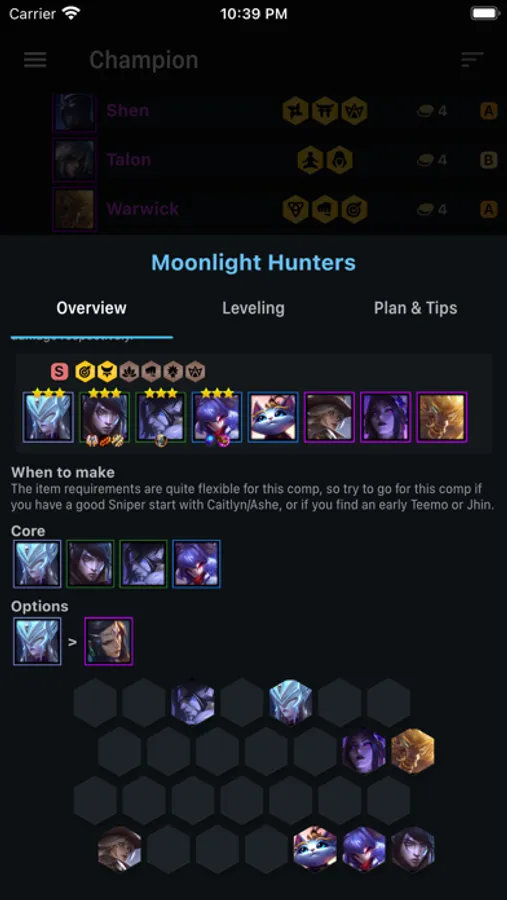Tap the Moonlight Hunters title

click(253, 263)
